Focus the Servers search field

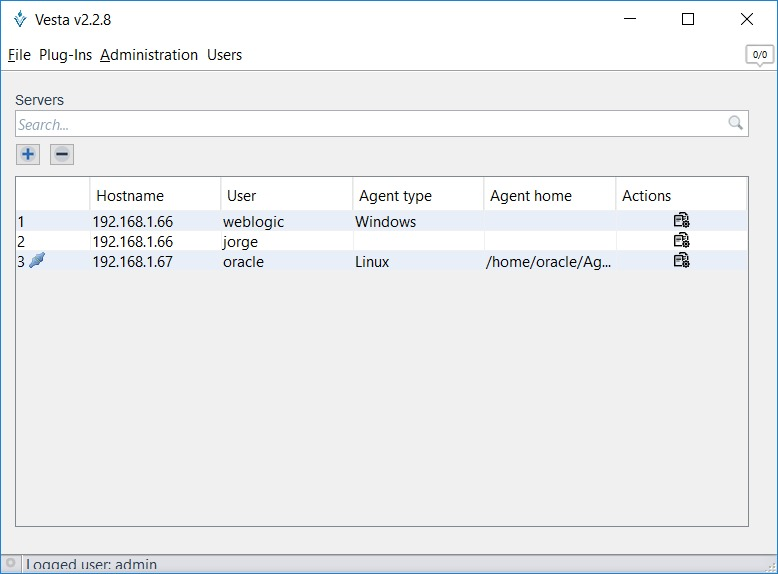(370, 124)
